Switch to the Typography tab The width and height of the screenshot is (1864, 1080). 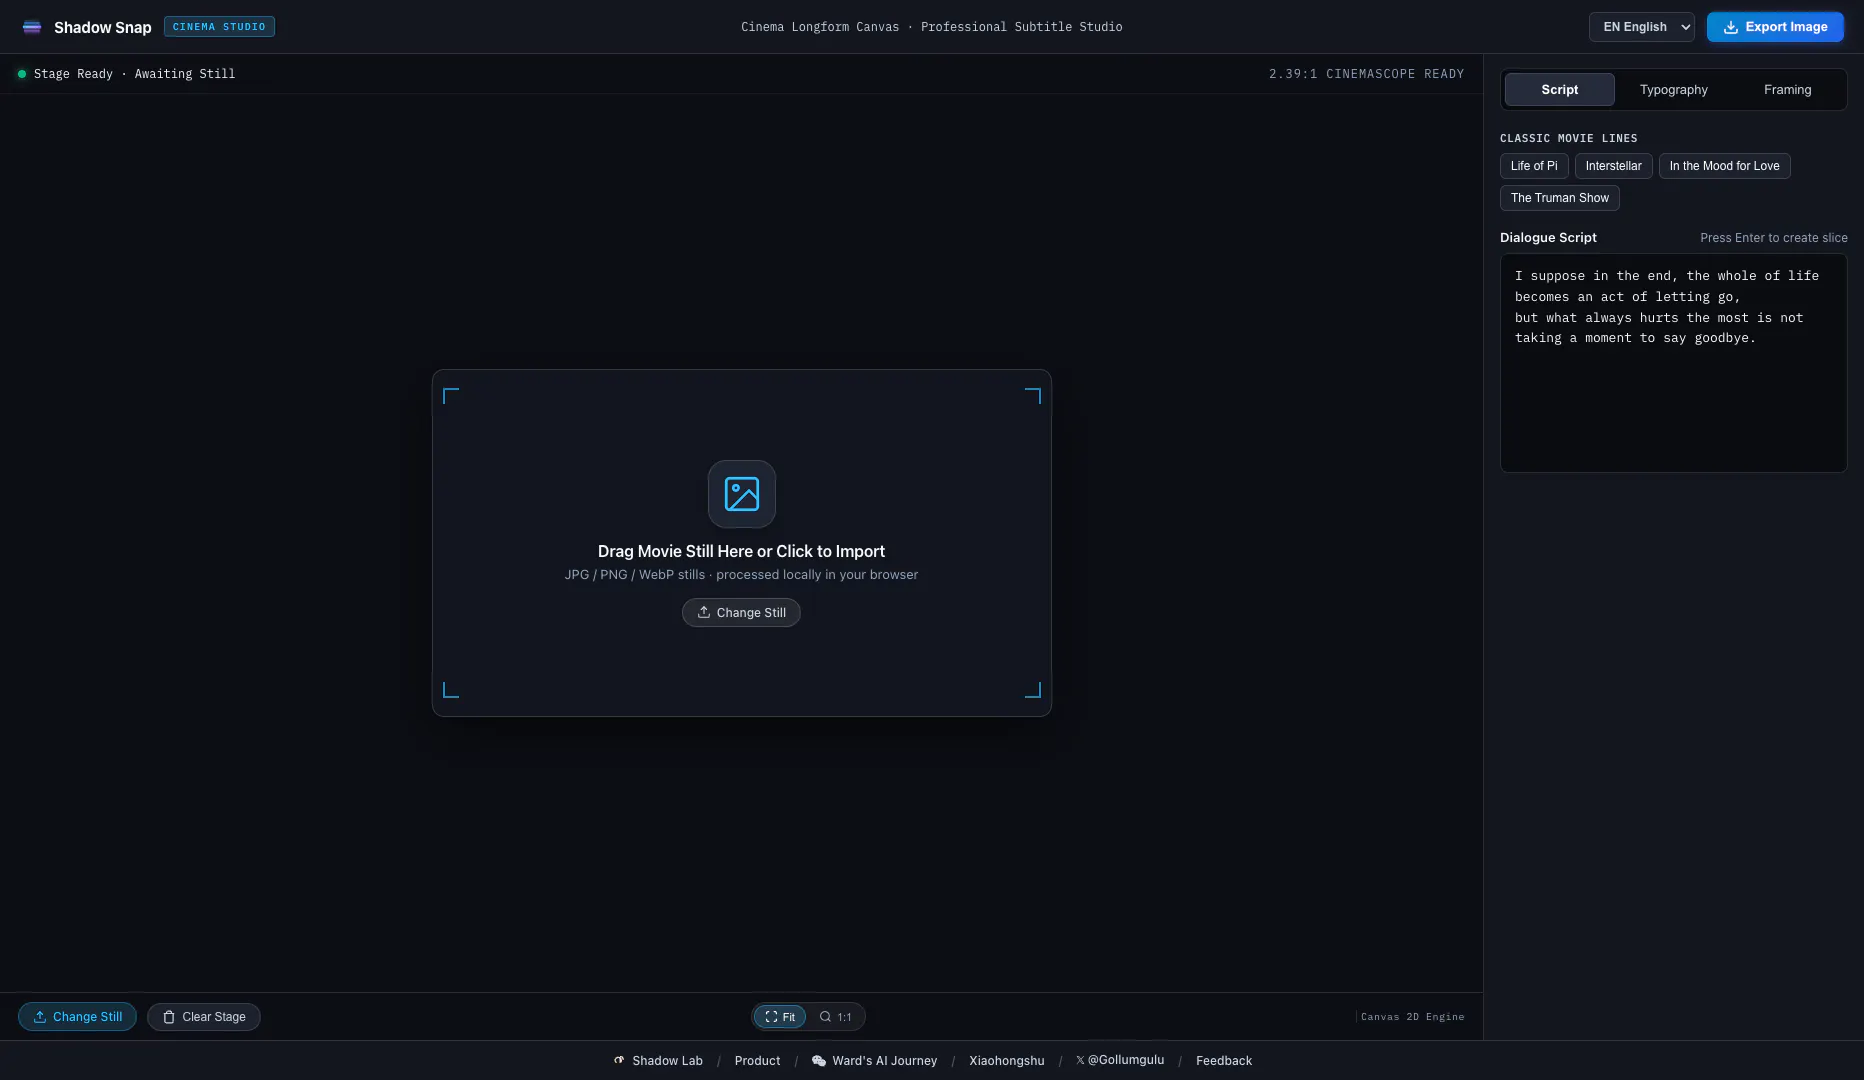1674,90
